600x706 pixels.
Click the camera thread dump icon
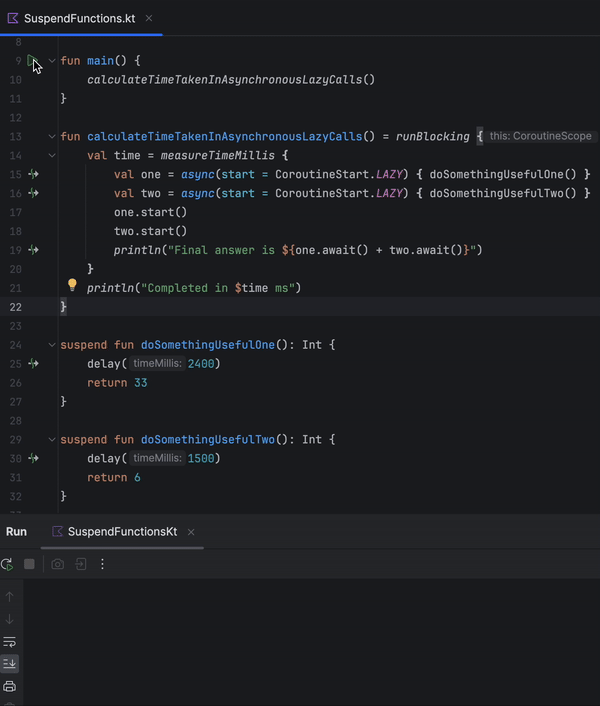pyautogui.click(x=58, y=564)
